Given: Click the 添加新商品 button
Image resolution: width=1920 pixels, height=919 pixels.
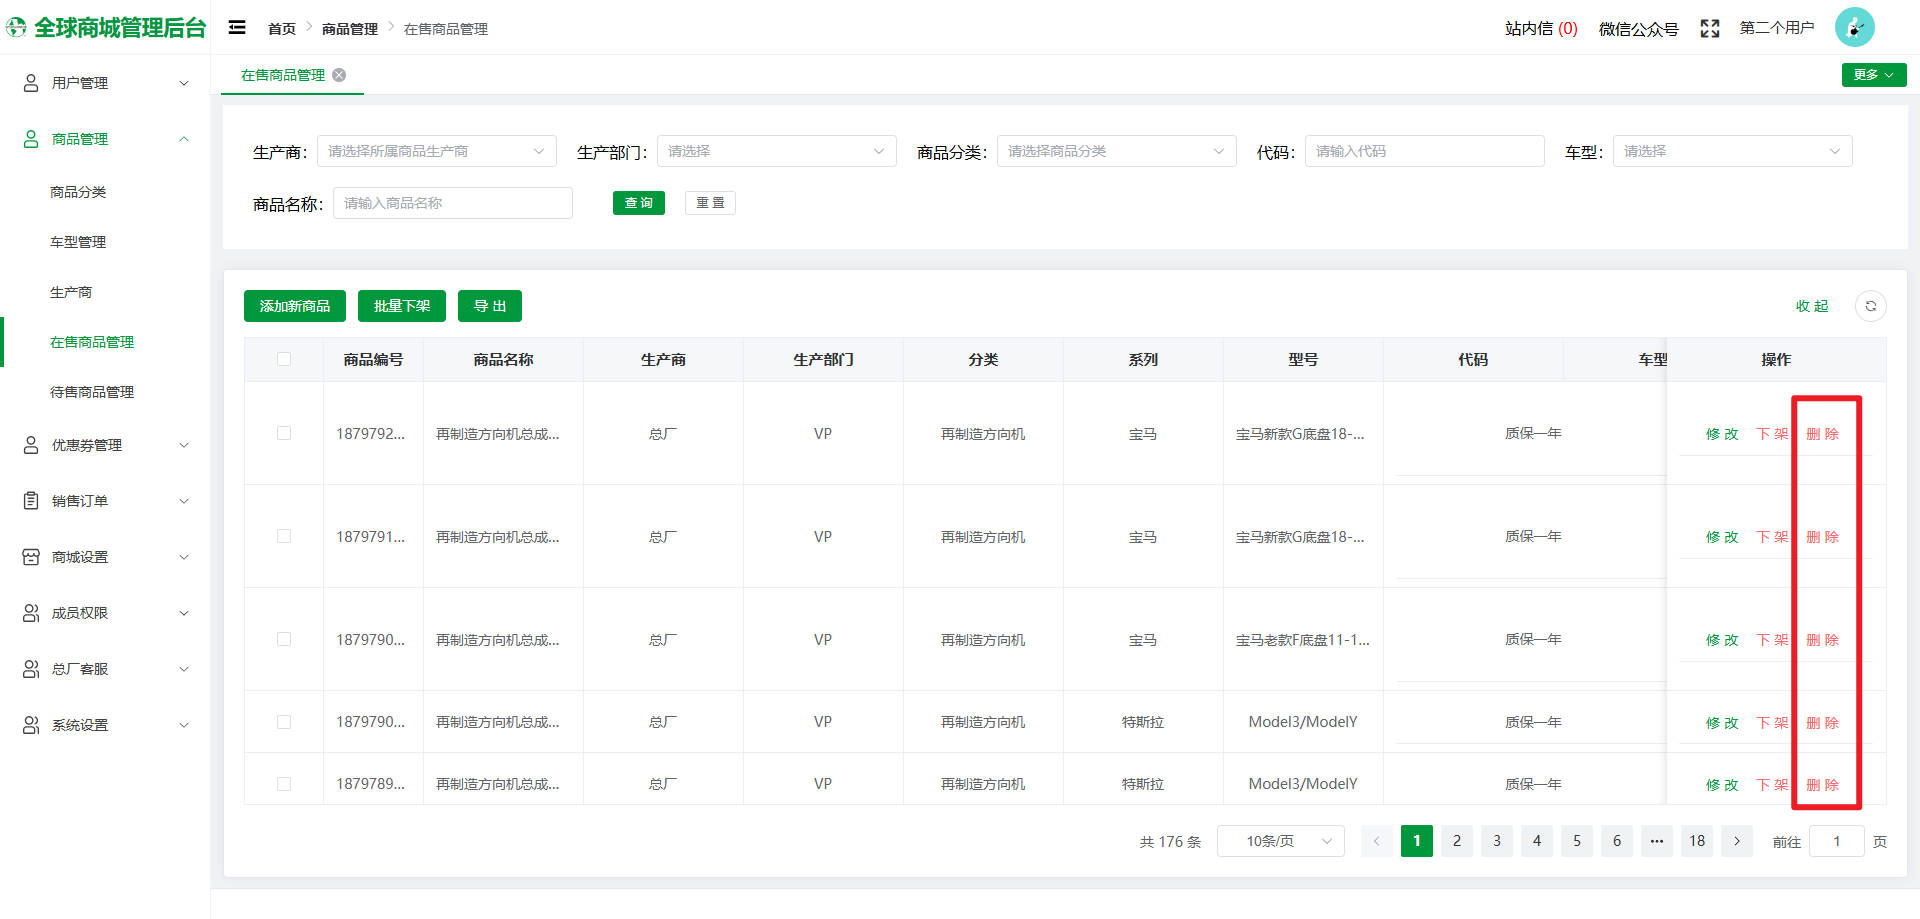Looking at the screenshot, I should click(x=294, y=306).
